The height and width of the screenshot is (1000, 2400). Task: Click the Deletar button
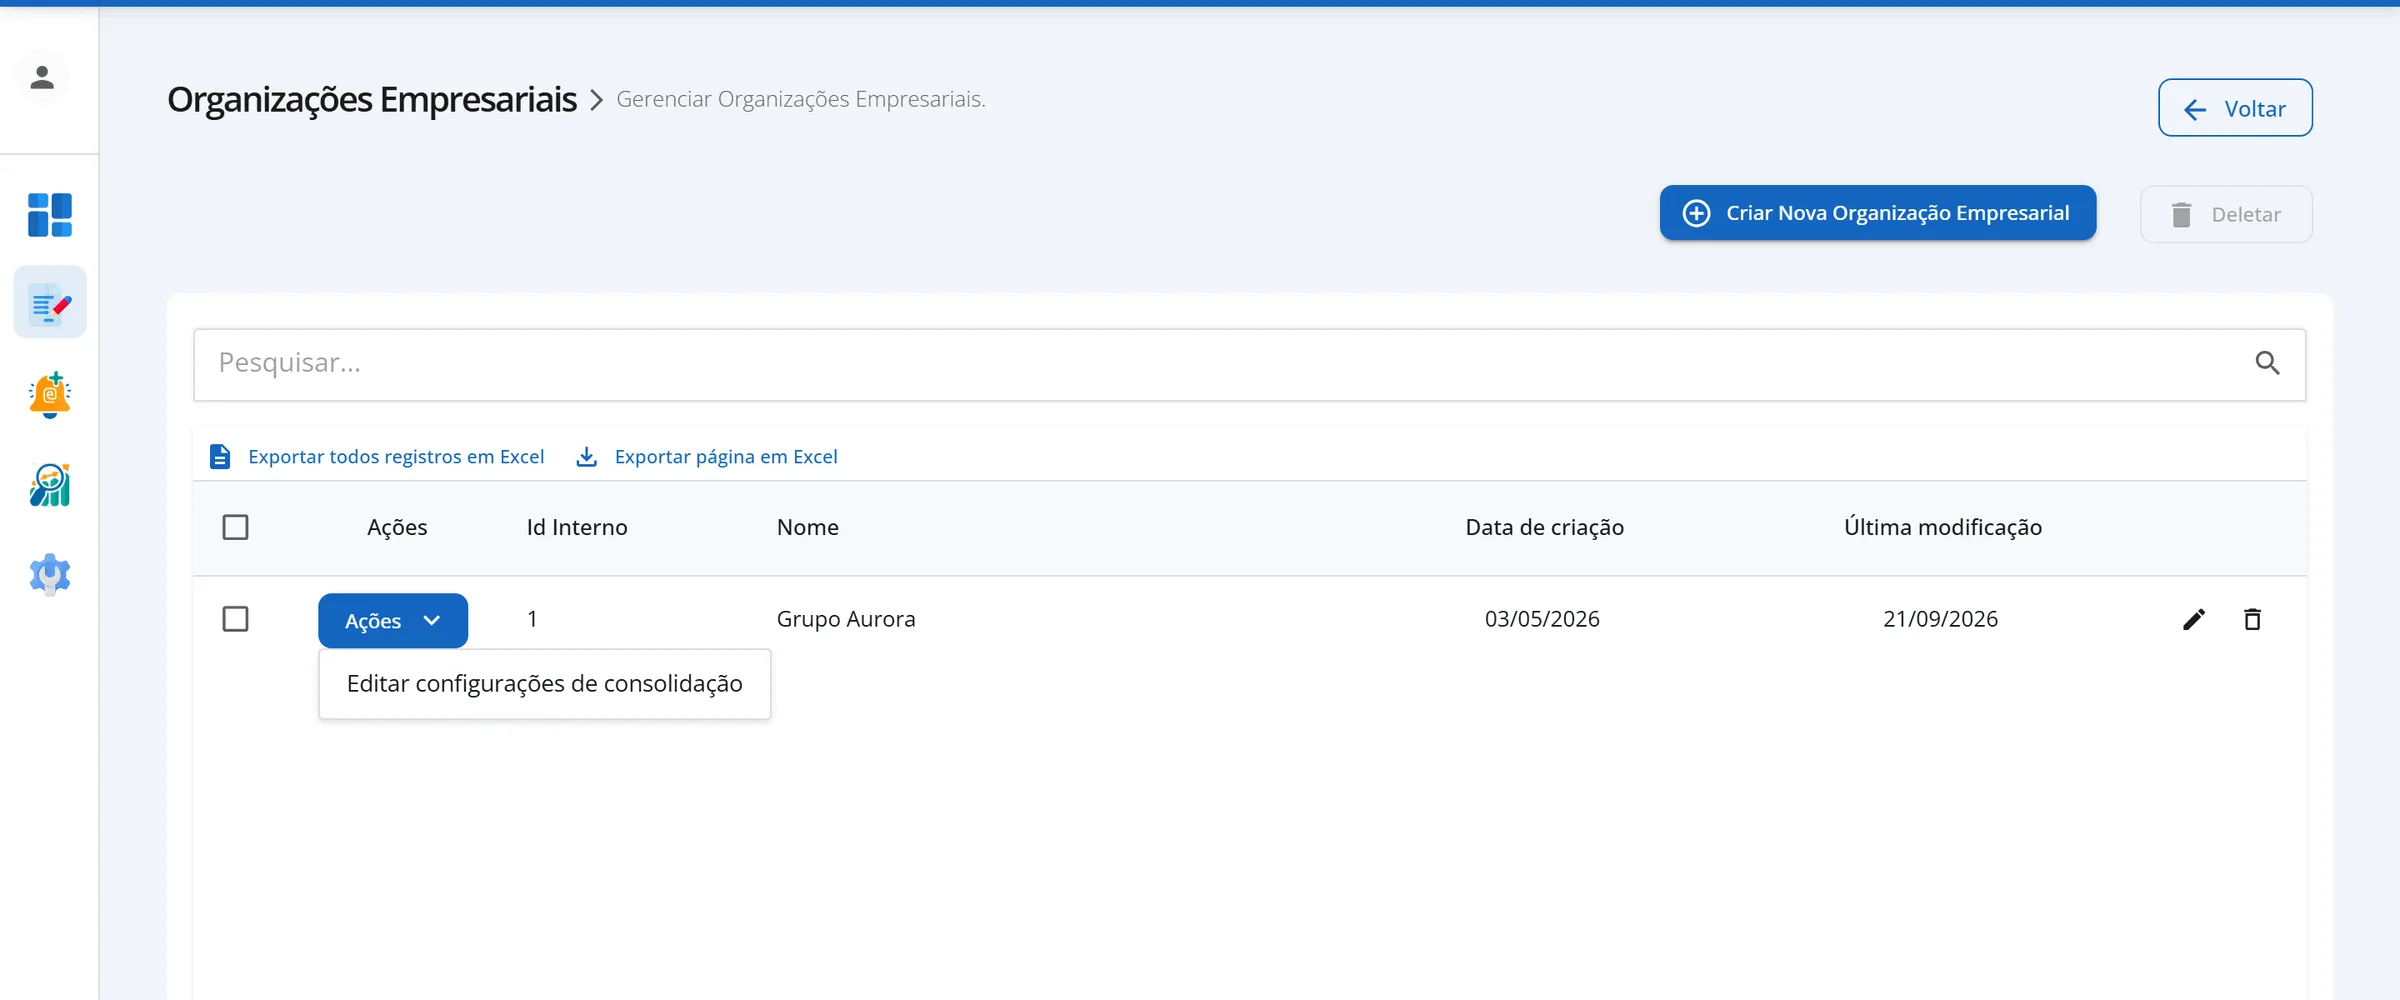click(x=2226, y=214)
